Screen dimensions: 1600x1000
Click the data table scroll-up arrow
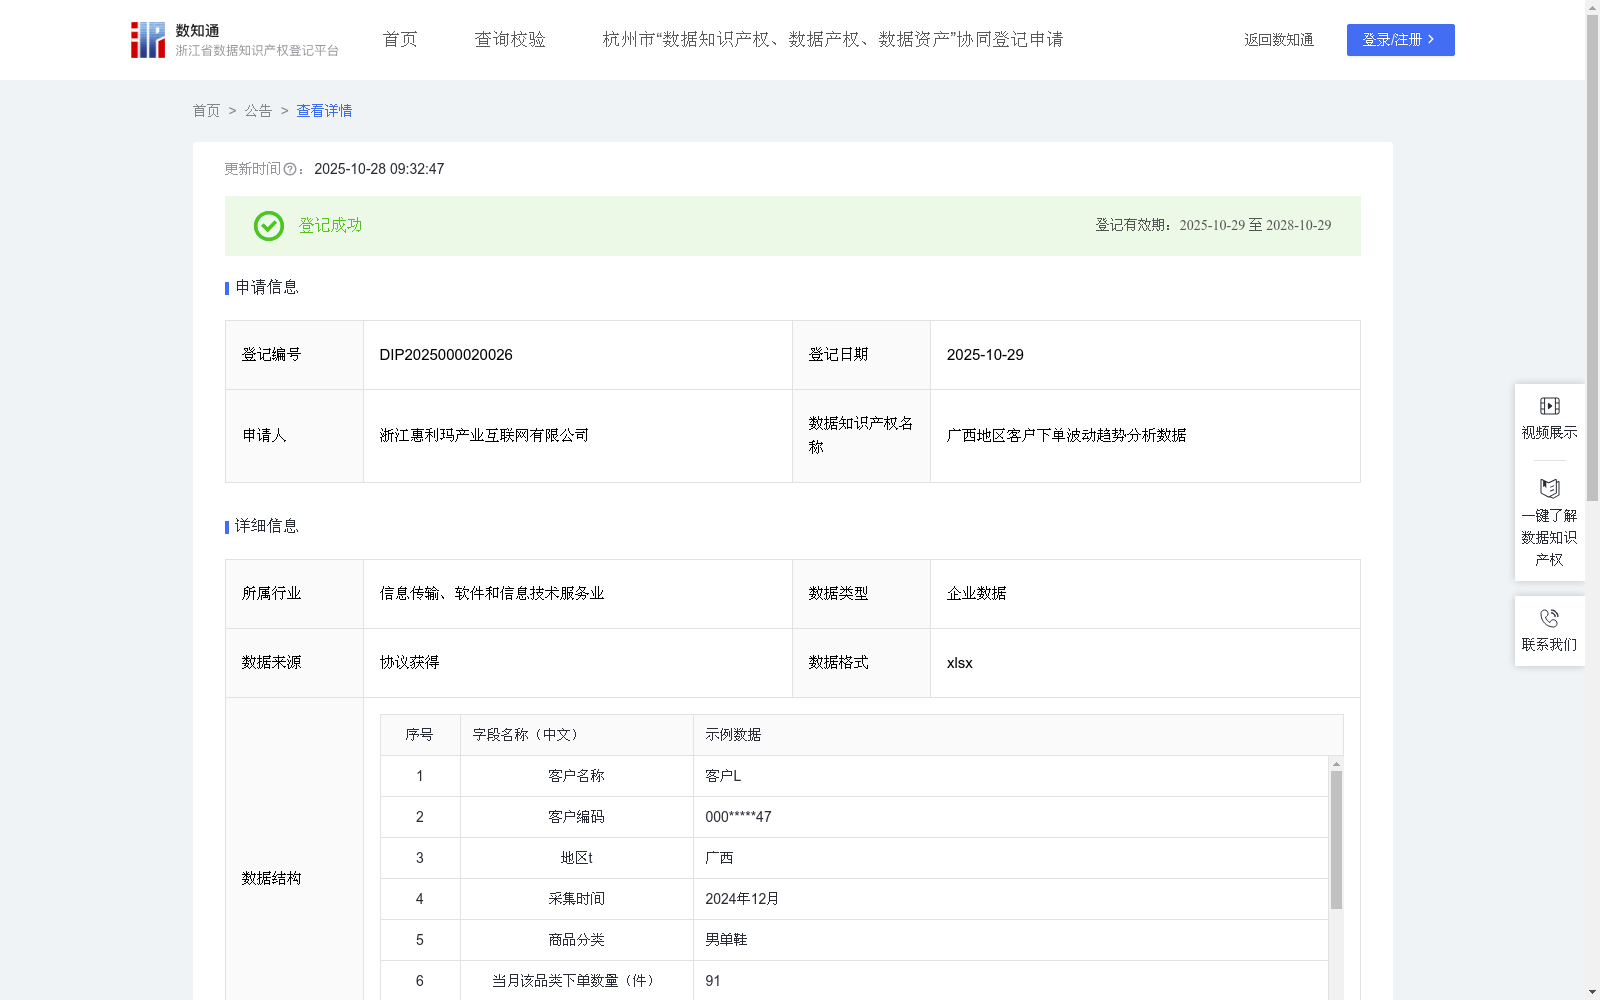pos(1336,763)
